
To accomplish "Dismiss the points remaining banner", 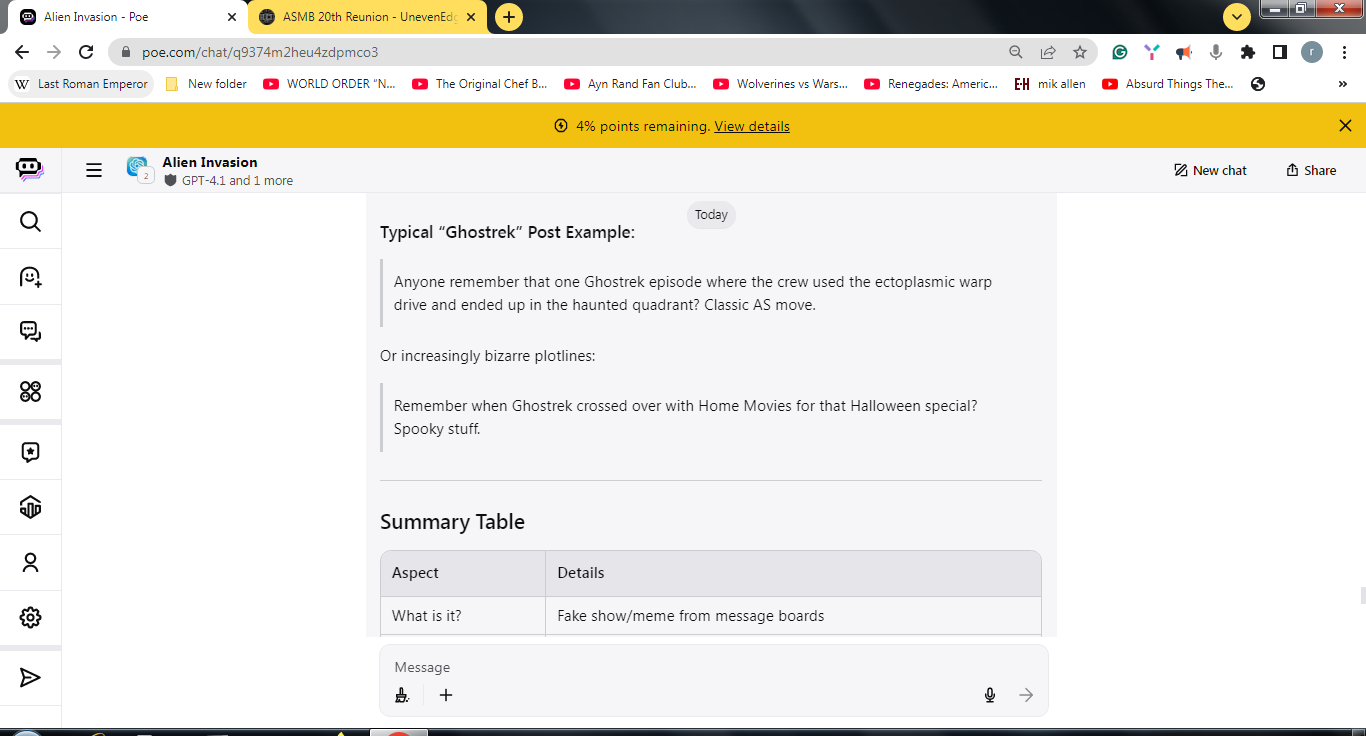I will pyautogui.click(x=1345, y=125).
